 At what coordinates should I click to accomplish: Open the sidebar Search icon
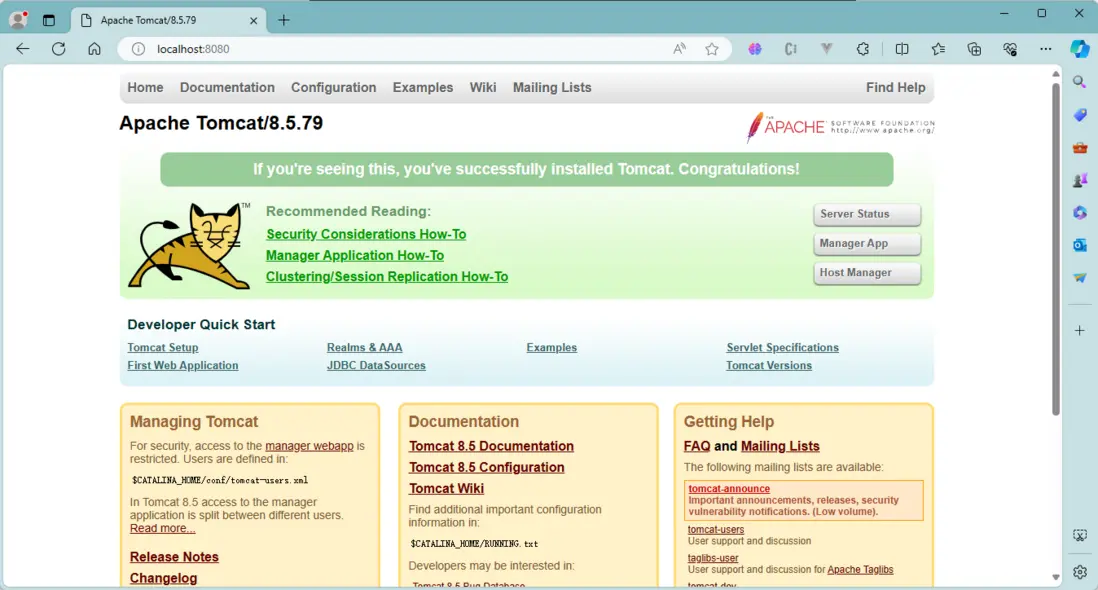(x=1080, y=82)
